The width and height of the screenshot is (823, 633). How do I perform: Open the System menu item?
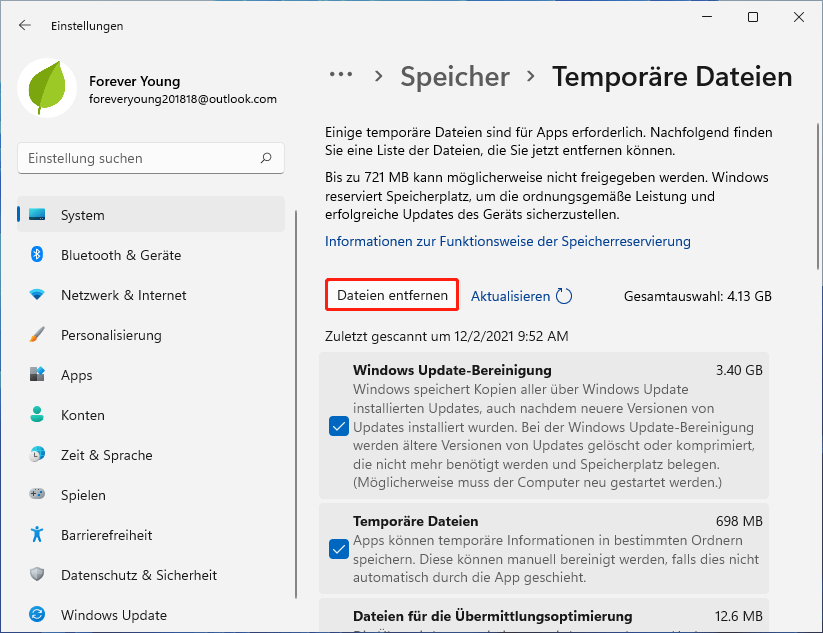point(151,214)
